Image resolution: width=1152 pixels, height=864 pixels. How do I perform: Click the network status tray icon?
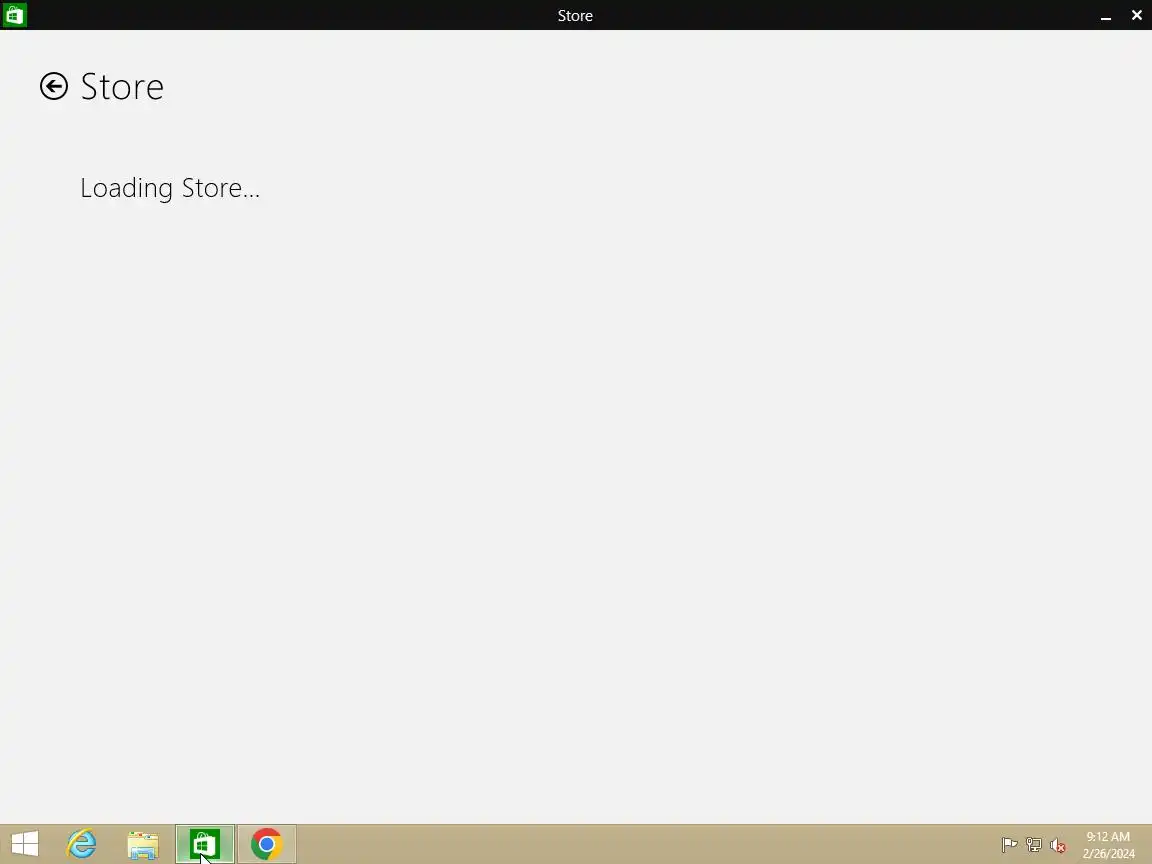point(1034,845)
